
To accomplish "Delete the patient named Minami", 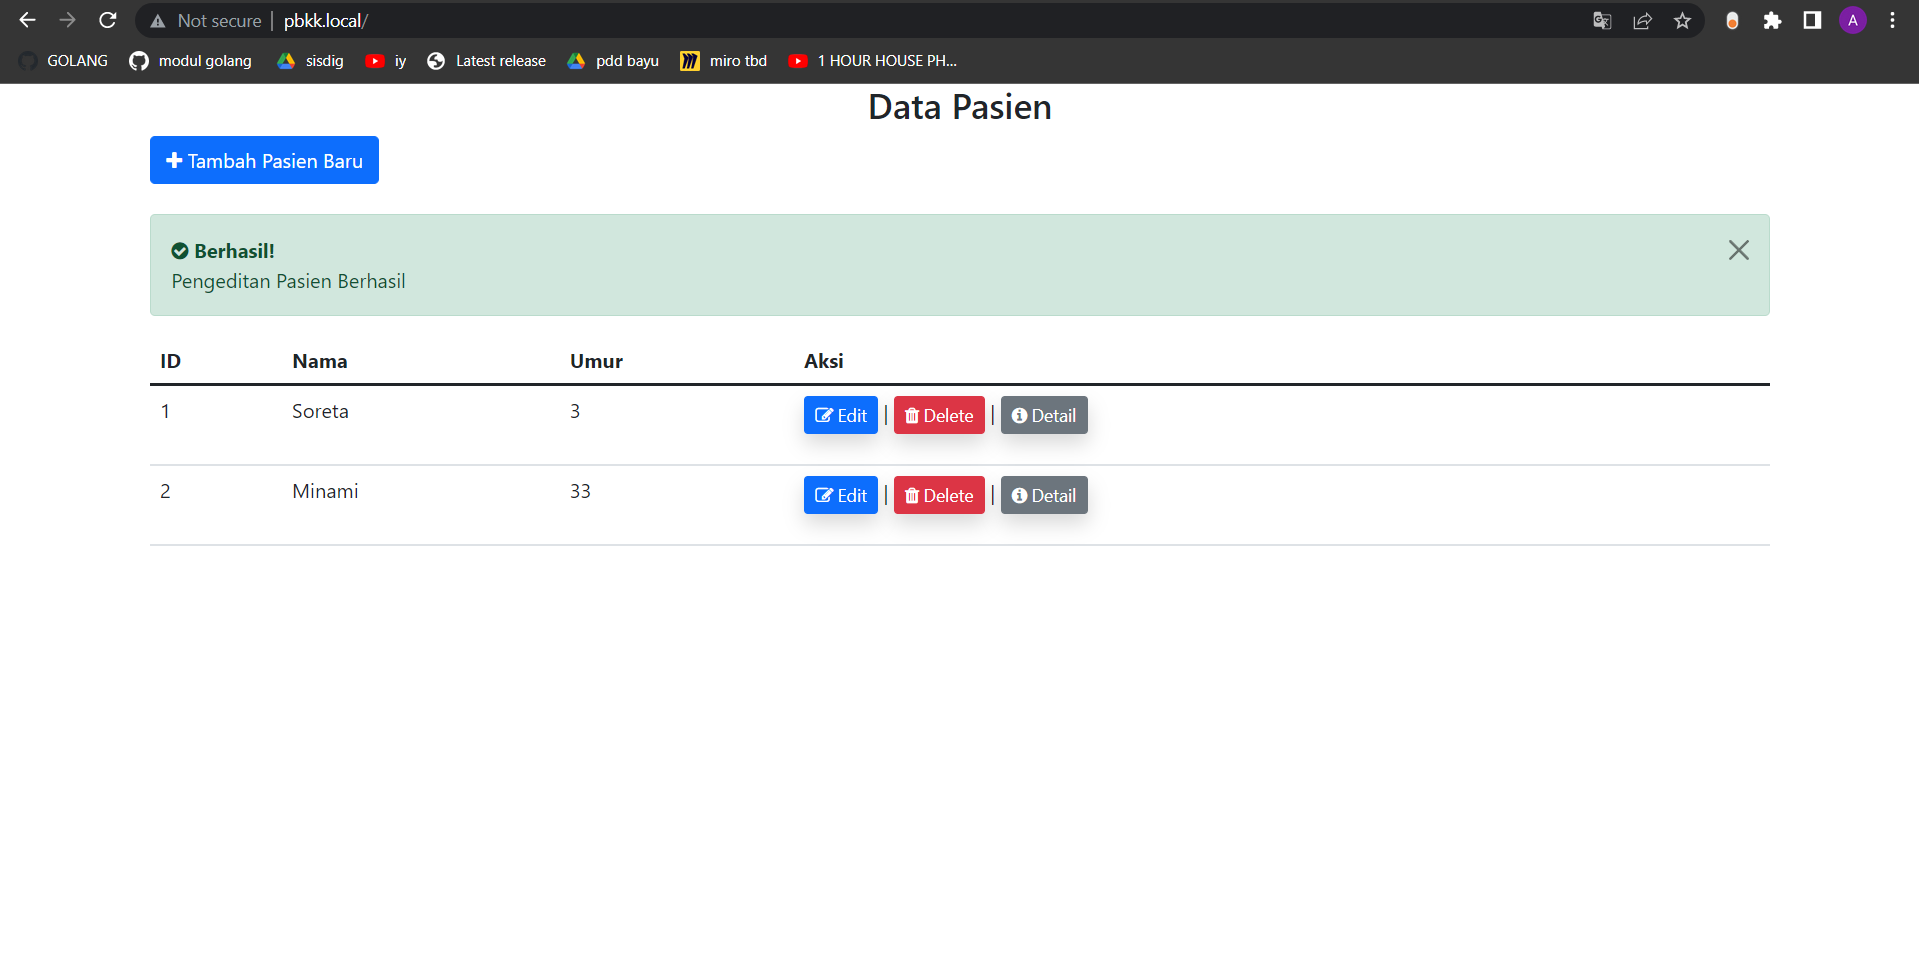I will coord(938,495).
